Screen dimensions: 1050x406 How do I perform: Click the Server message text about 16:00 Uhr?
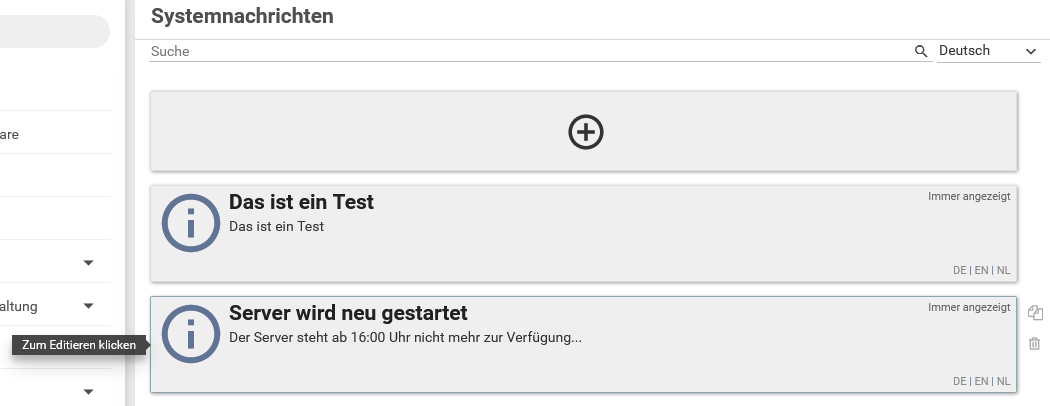click(x=405, y=338)
